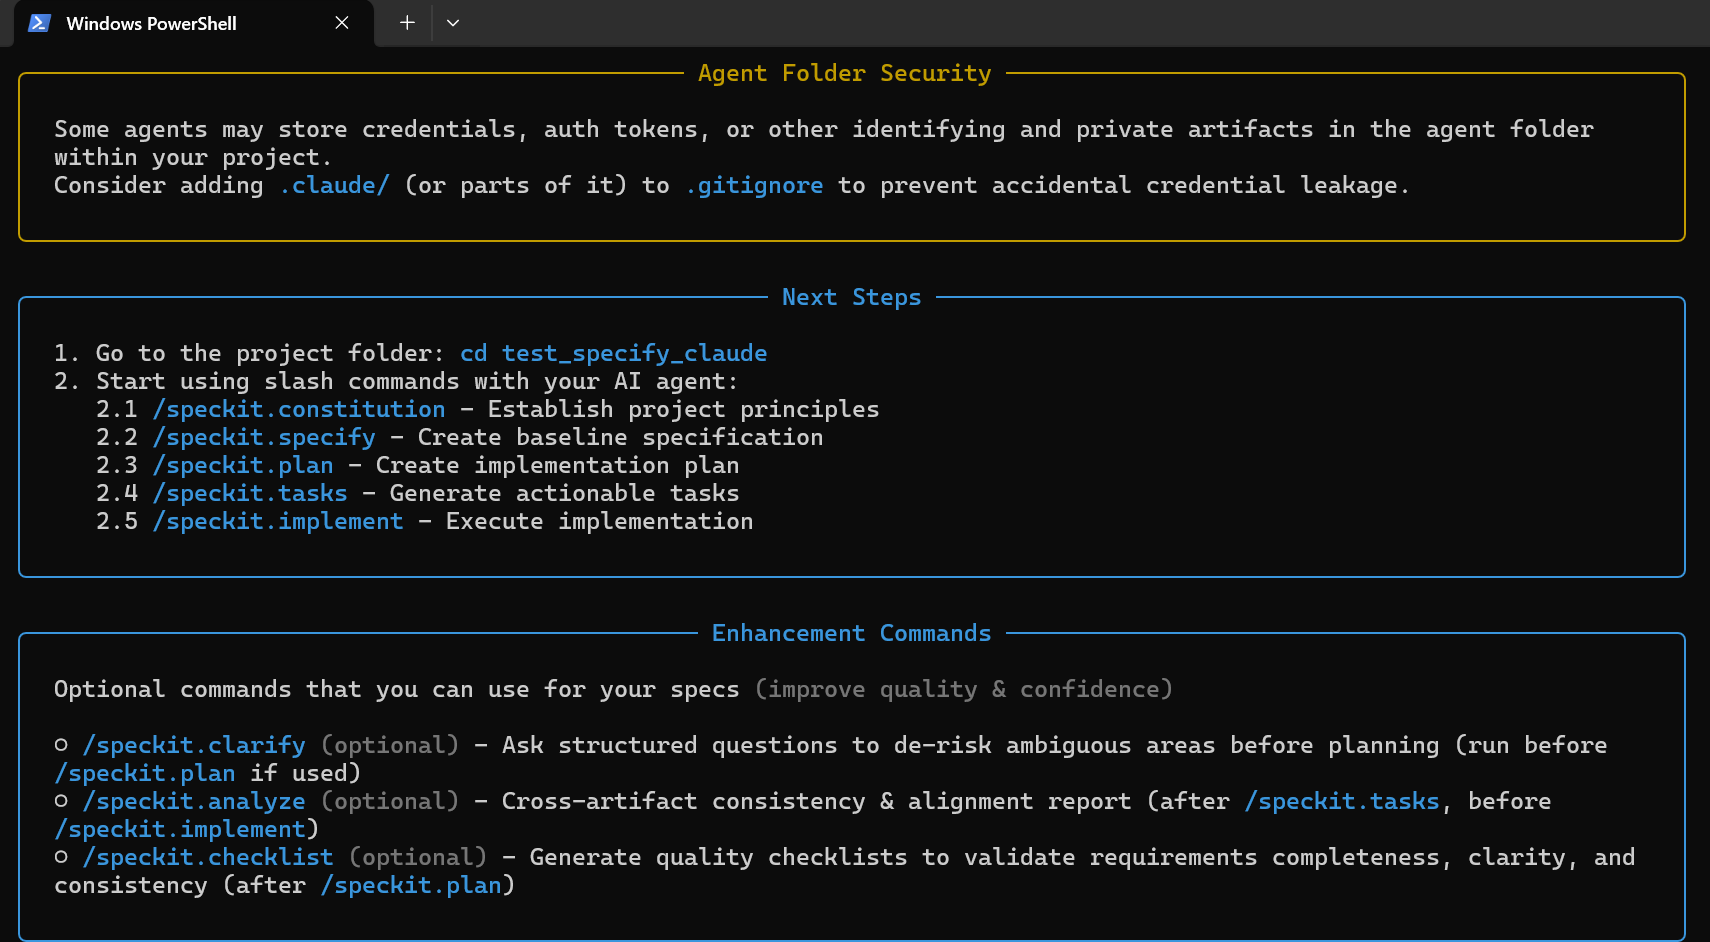Open the new tab profile dropdown chevron
Image resolution: width=1710 pixels, height=942 pixels.
(453, 23)
